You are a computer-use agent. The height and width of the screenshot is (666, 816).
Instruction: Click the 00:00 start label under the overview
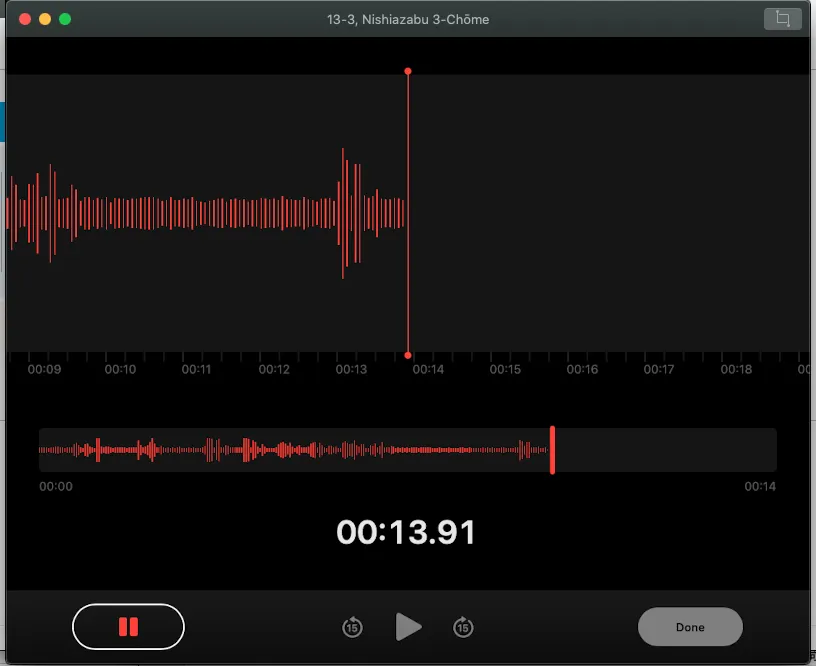tap(56, 487)
